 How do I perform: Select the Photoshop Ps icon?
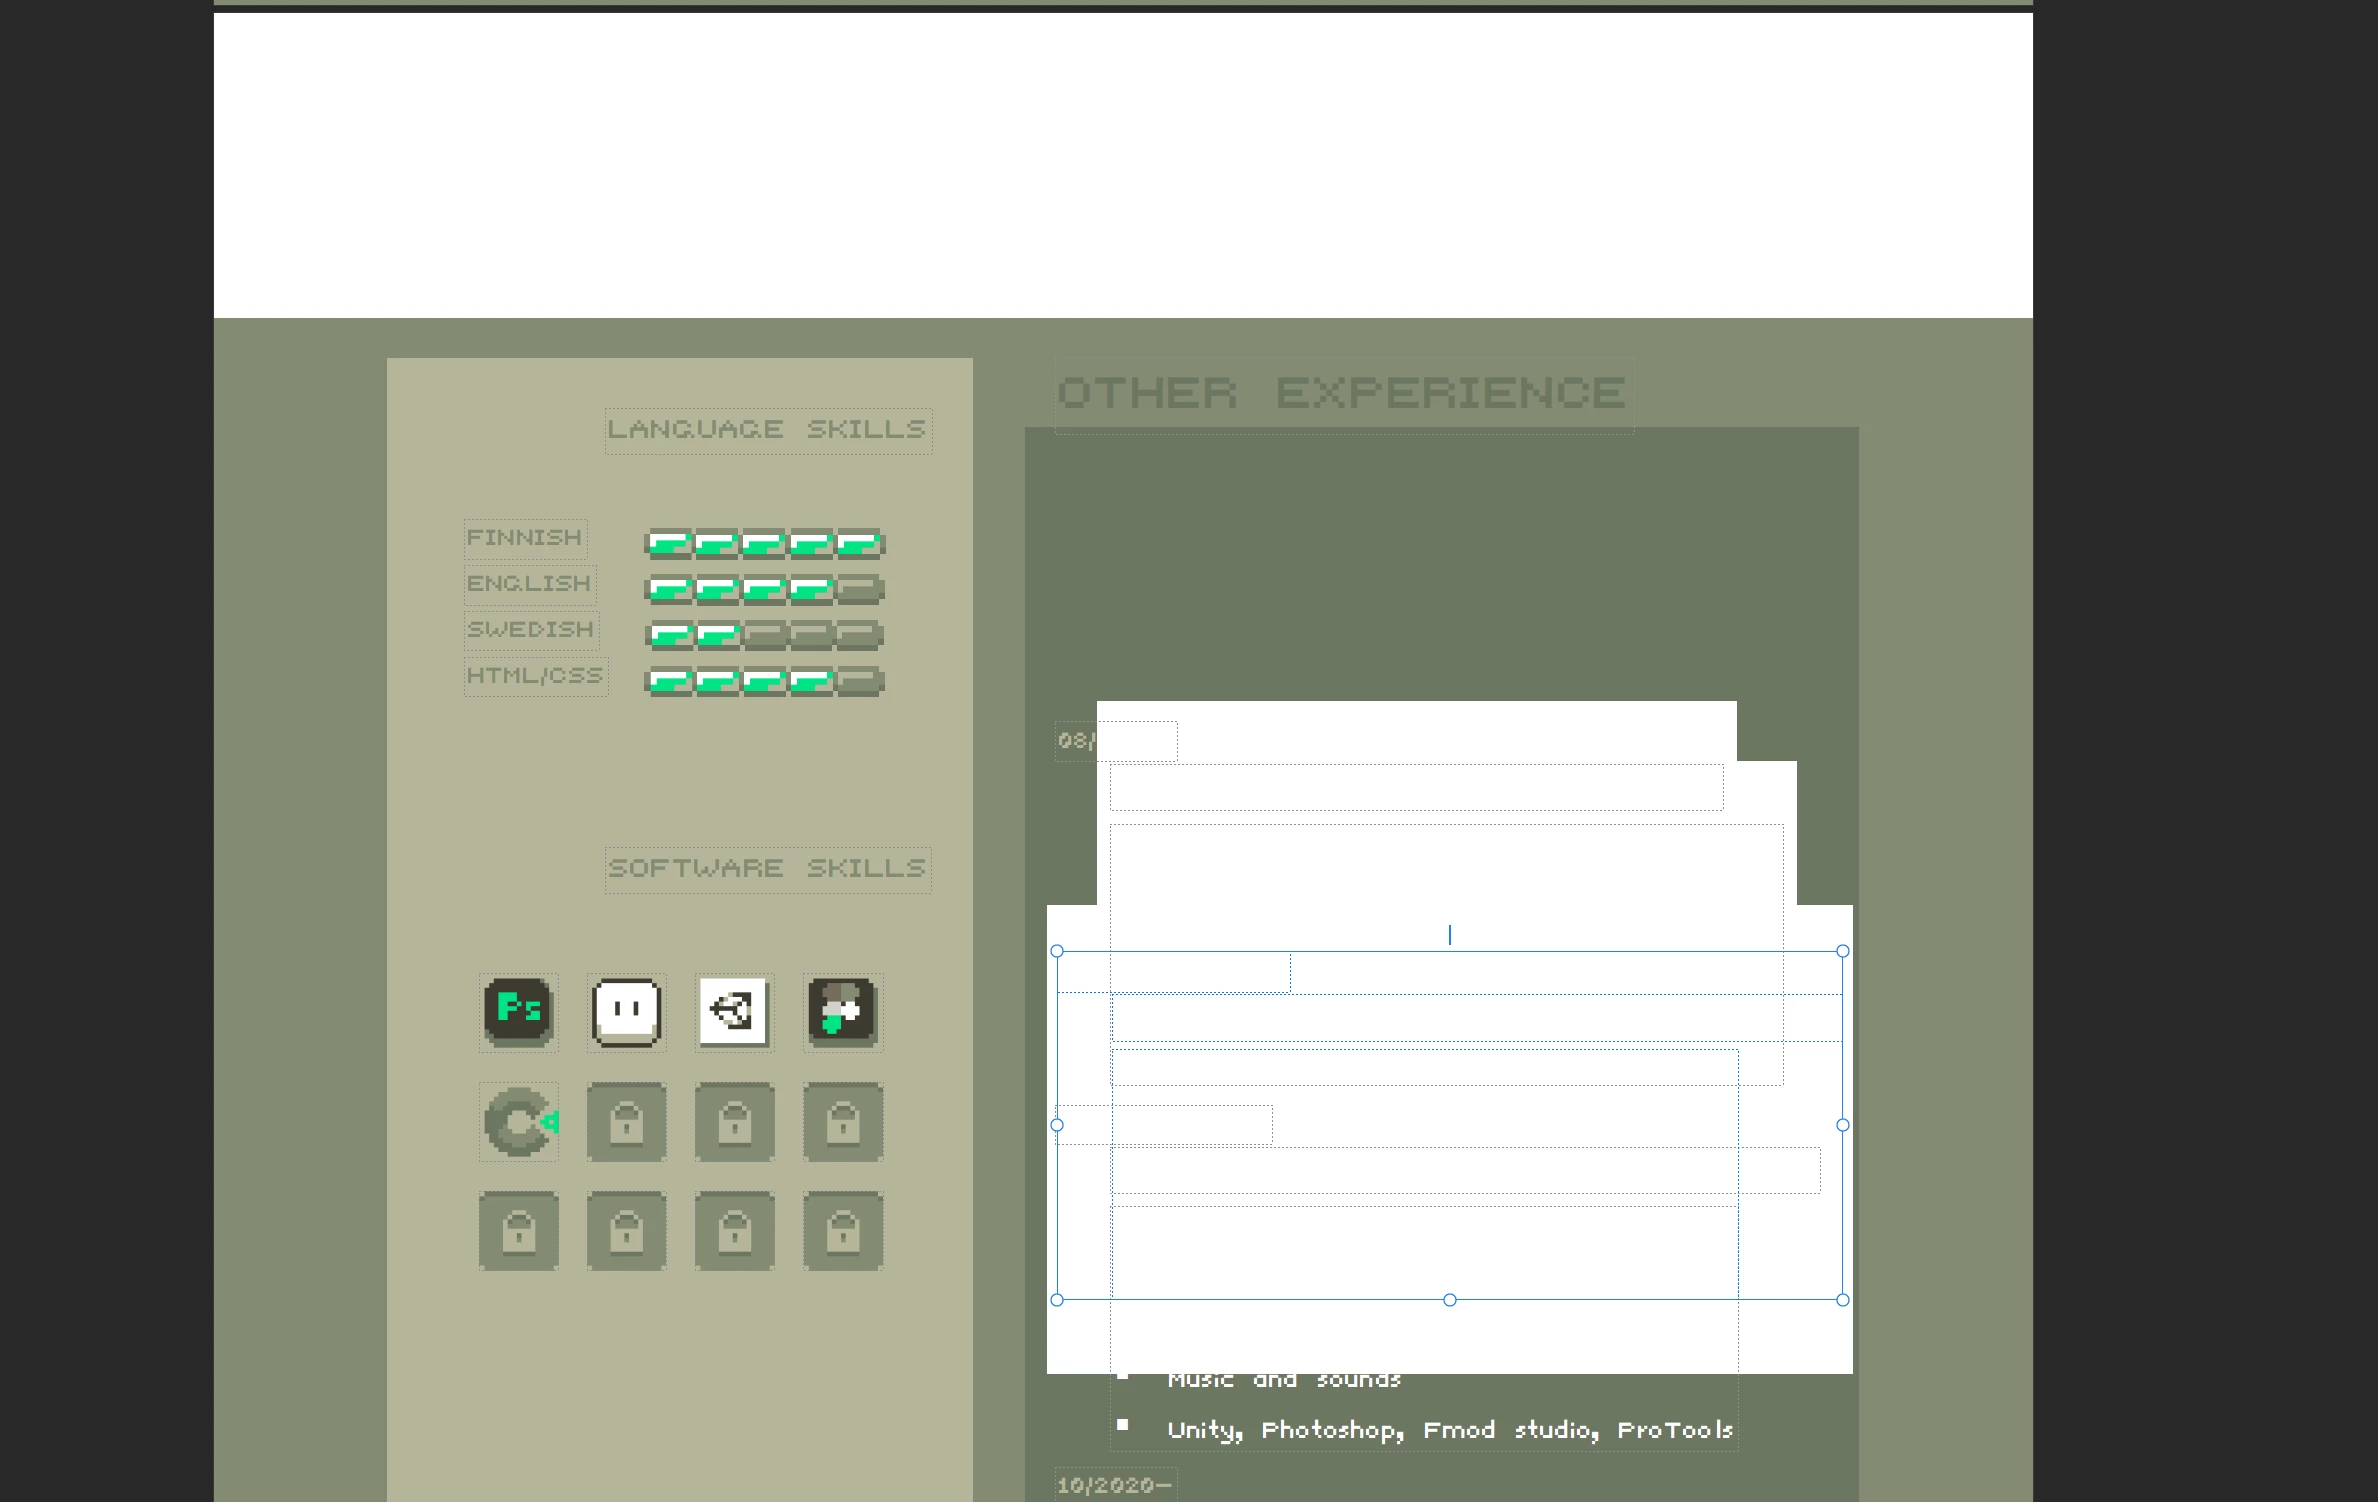click(518, 1010)
